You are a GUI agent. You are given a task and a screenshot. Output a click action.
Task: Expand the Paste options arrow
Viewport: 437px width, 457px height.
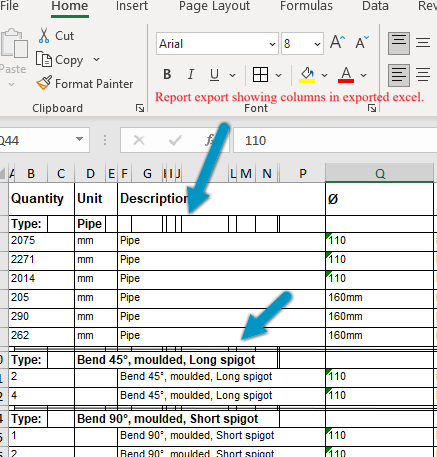tap(12, 84)
